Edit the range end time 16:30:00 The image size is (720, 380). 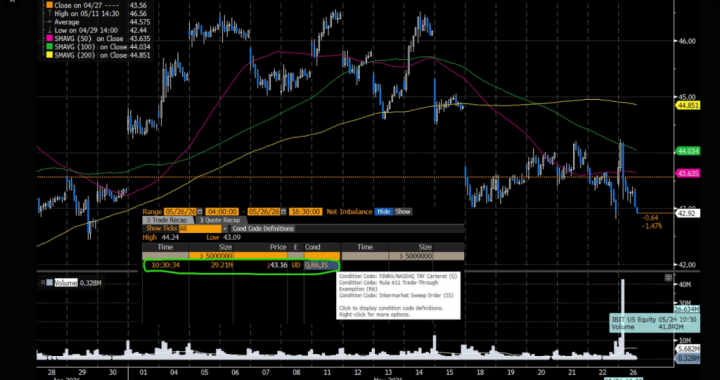pyautogui.click(x=305, y=212)
